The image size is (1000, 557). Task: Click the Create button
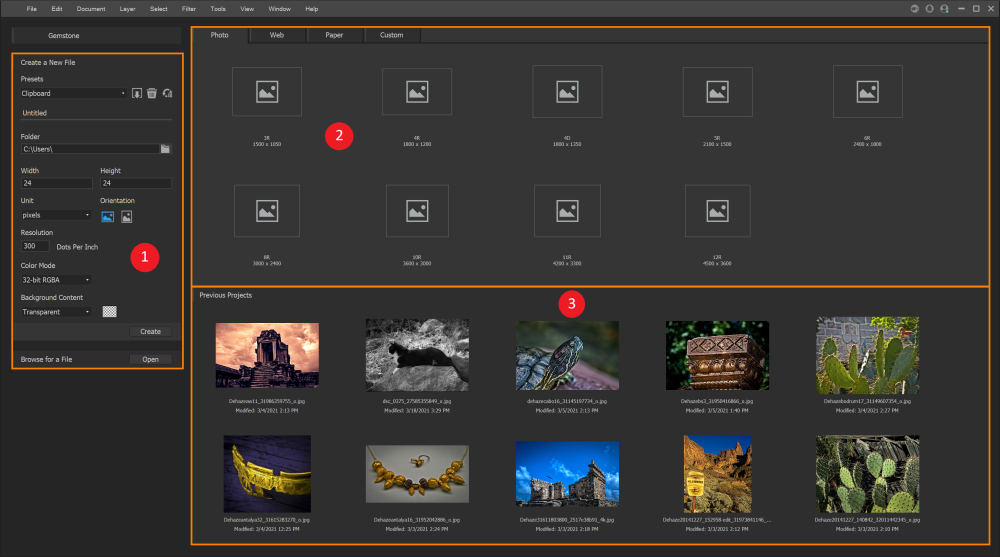(150, 331)
